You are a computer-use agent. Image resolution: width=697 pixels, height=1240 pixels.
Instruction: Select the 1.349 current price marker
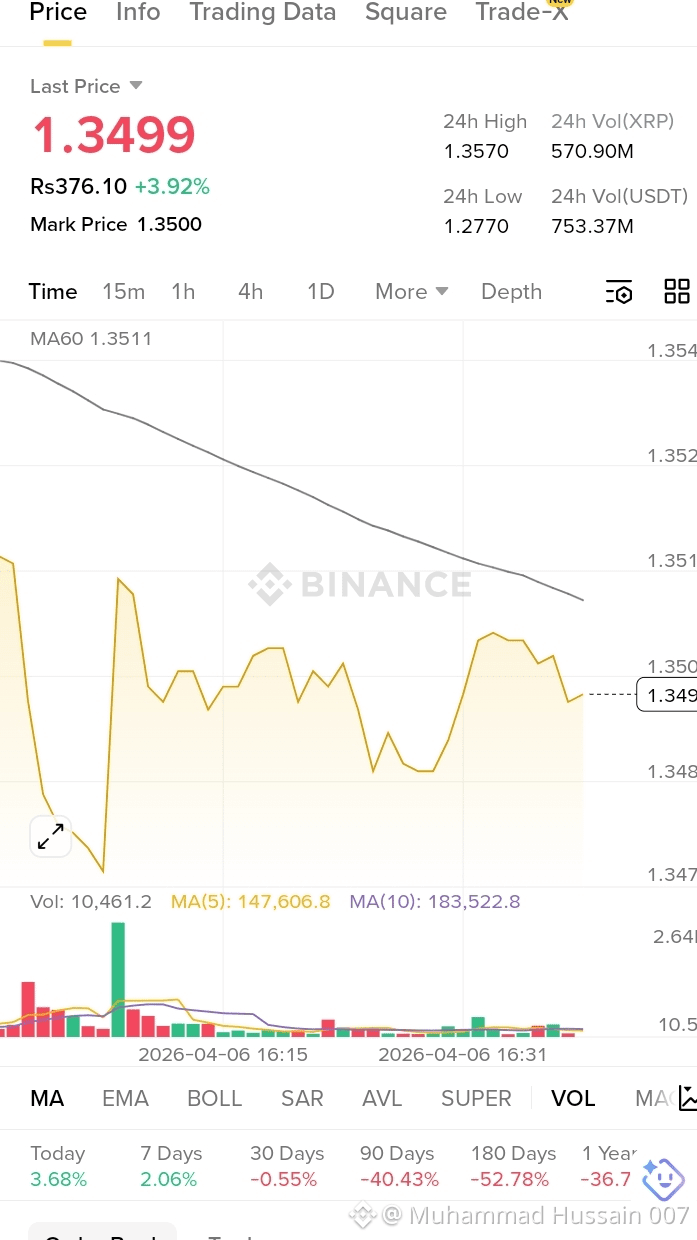click(667, 694)
